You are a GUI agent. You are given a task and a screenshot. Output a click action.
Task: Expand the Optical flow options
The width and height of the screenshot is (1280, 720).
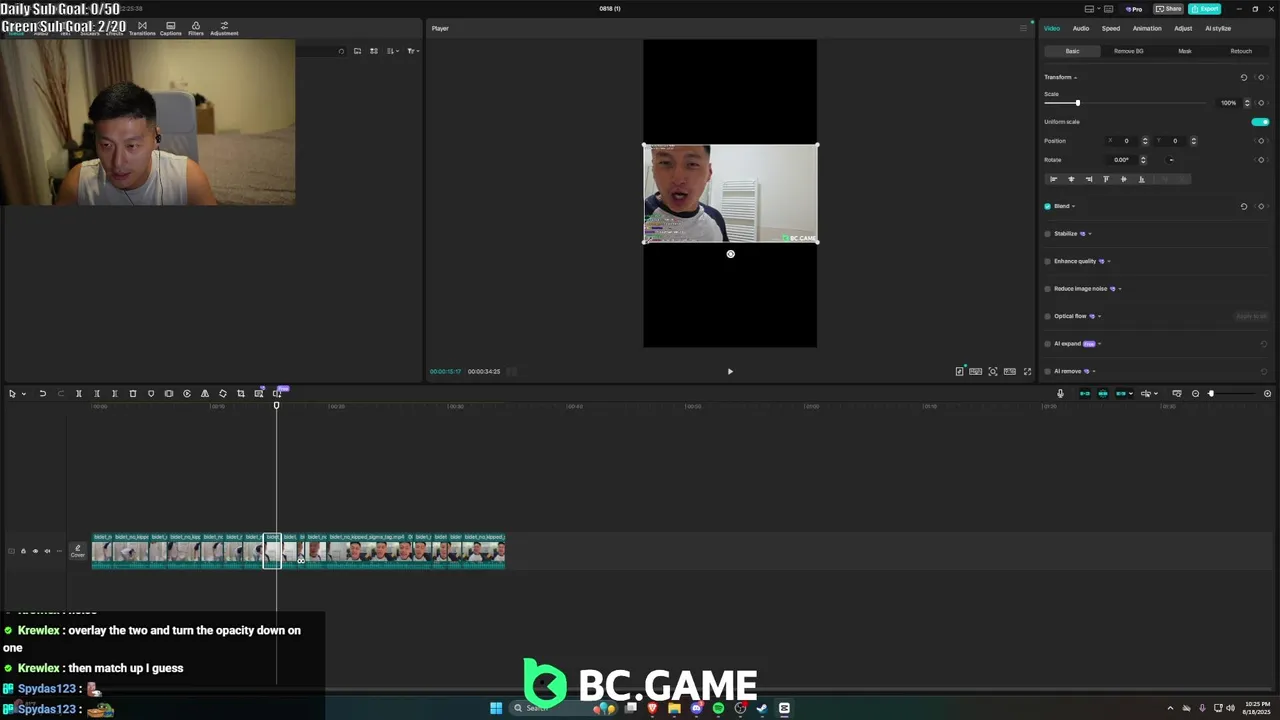(x=1099, y=317)
